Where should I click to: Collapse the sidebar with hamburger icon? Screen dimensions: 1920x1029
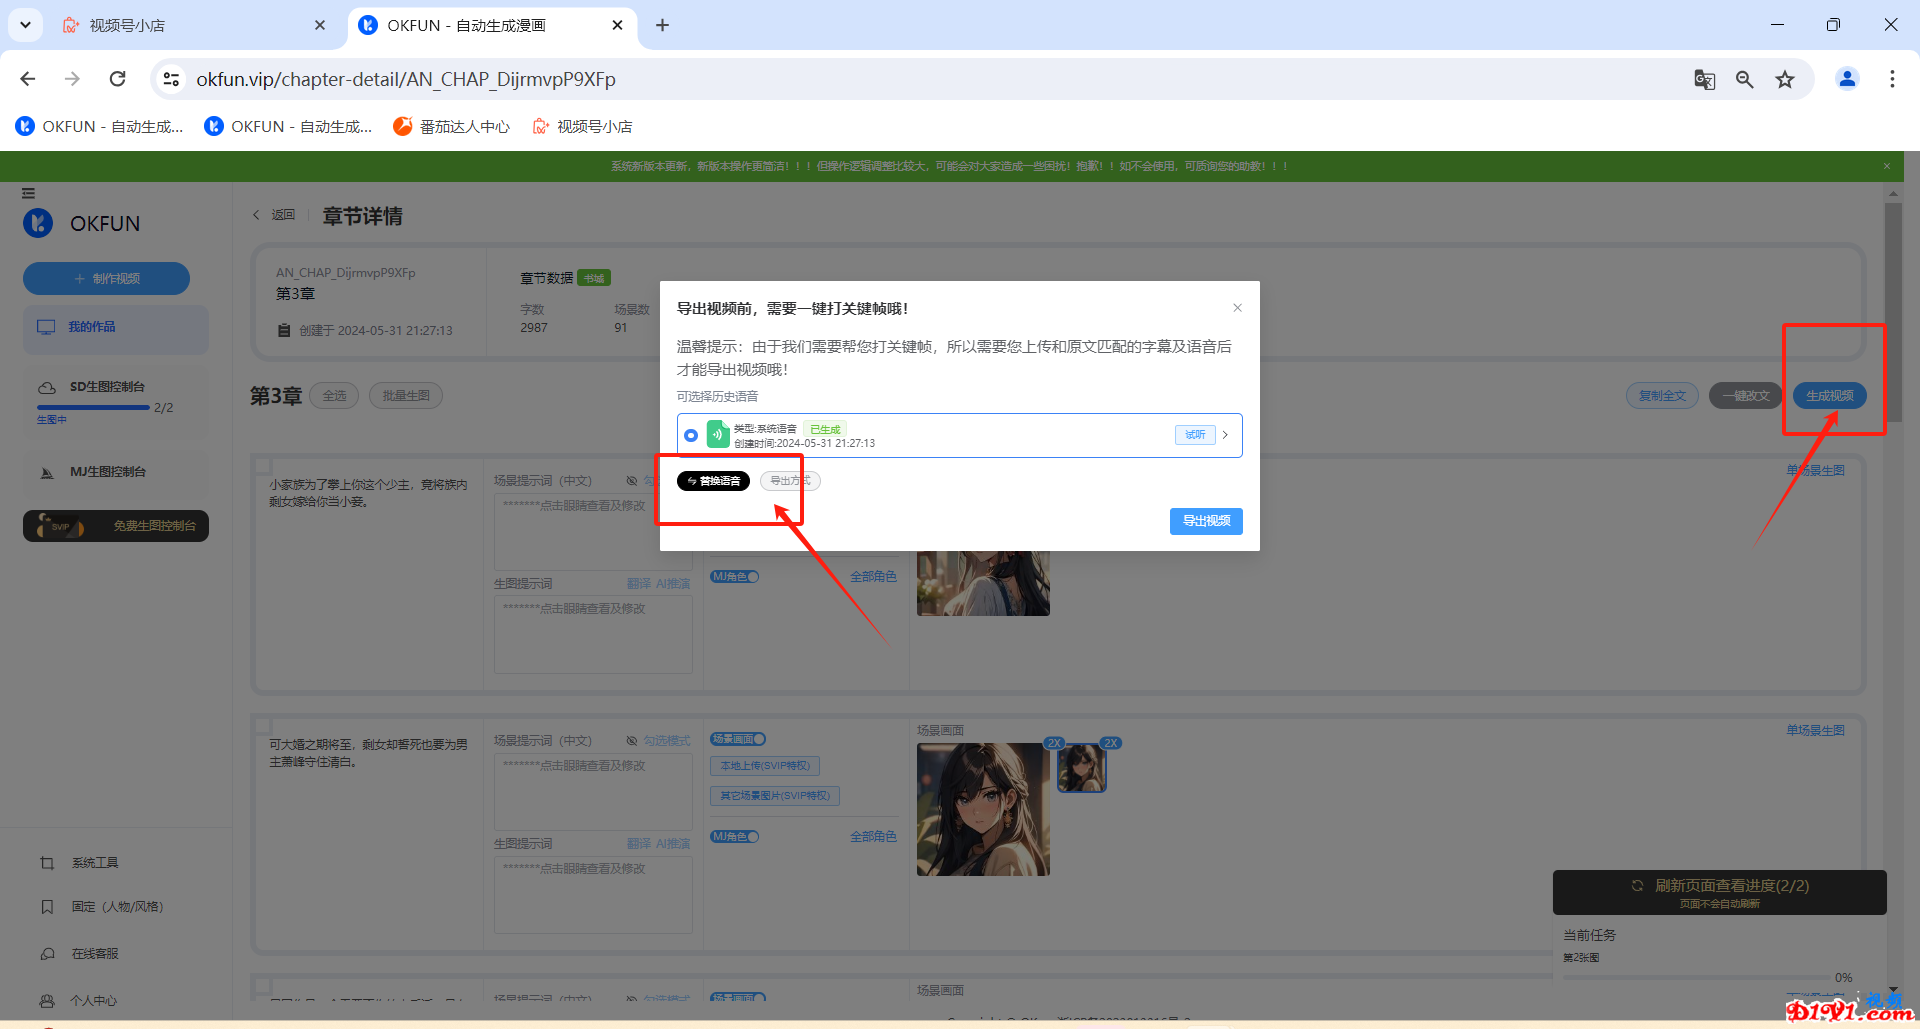click(28, 193)
